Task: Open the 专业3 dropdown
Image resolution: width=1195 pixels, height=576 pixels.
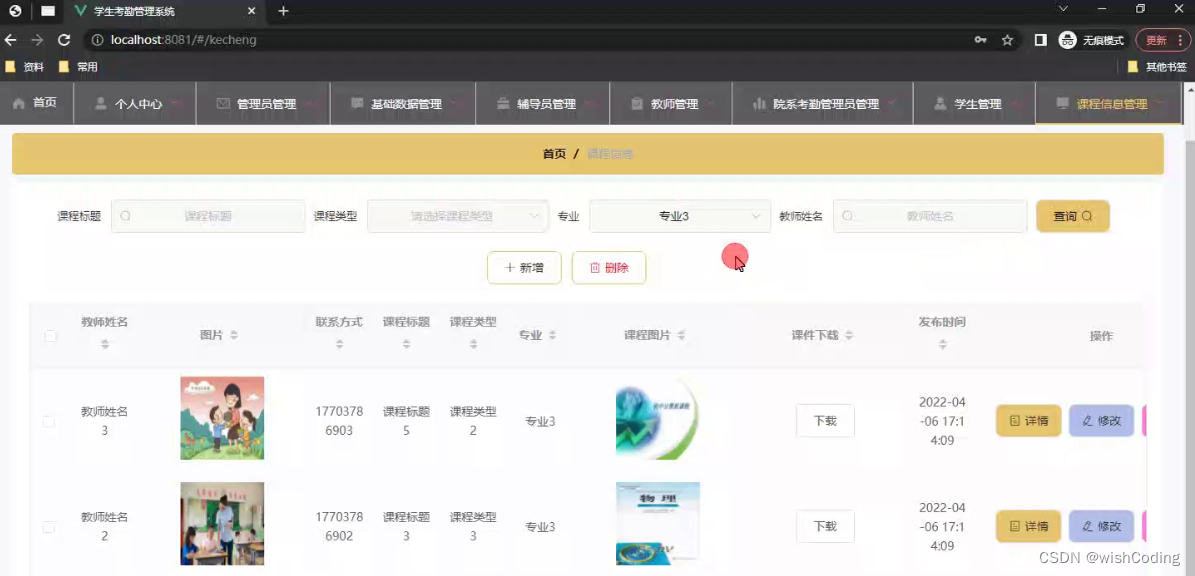Action: coord(679,216)
